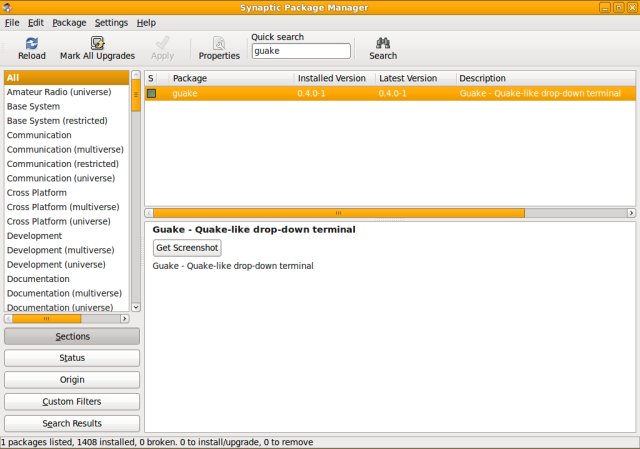Click package list horizontal scrollbar thumb
The width and height of the screenshot is (640, 449).
[x=339, y=213]
